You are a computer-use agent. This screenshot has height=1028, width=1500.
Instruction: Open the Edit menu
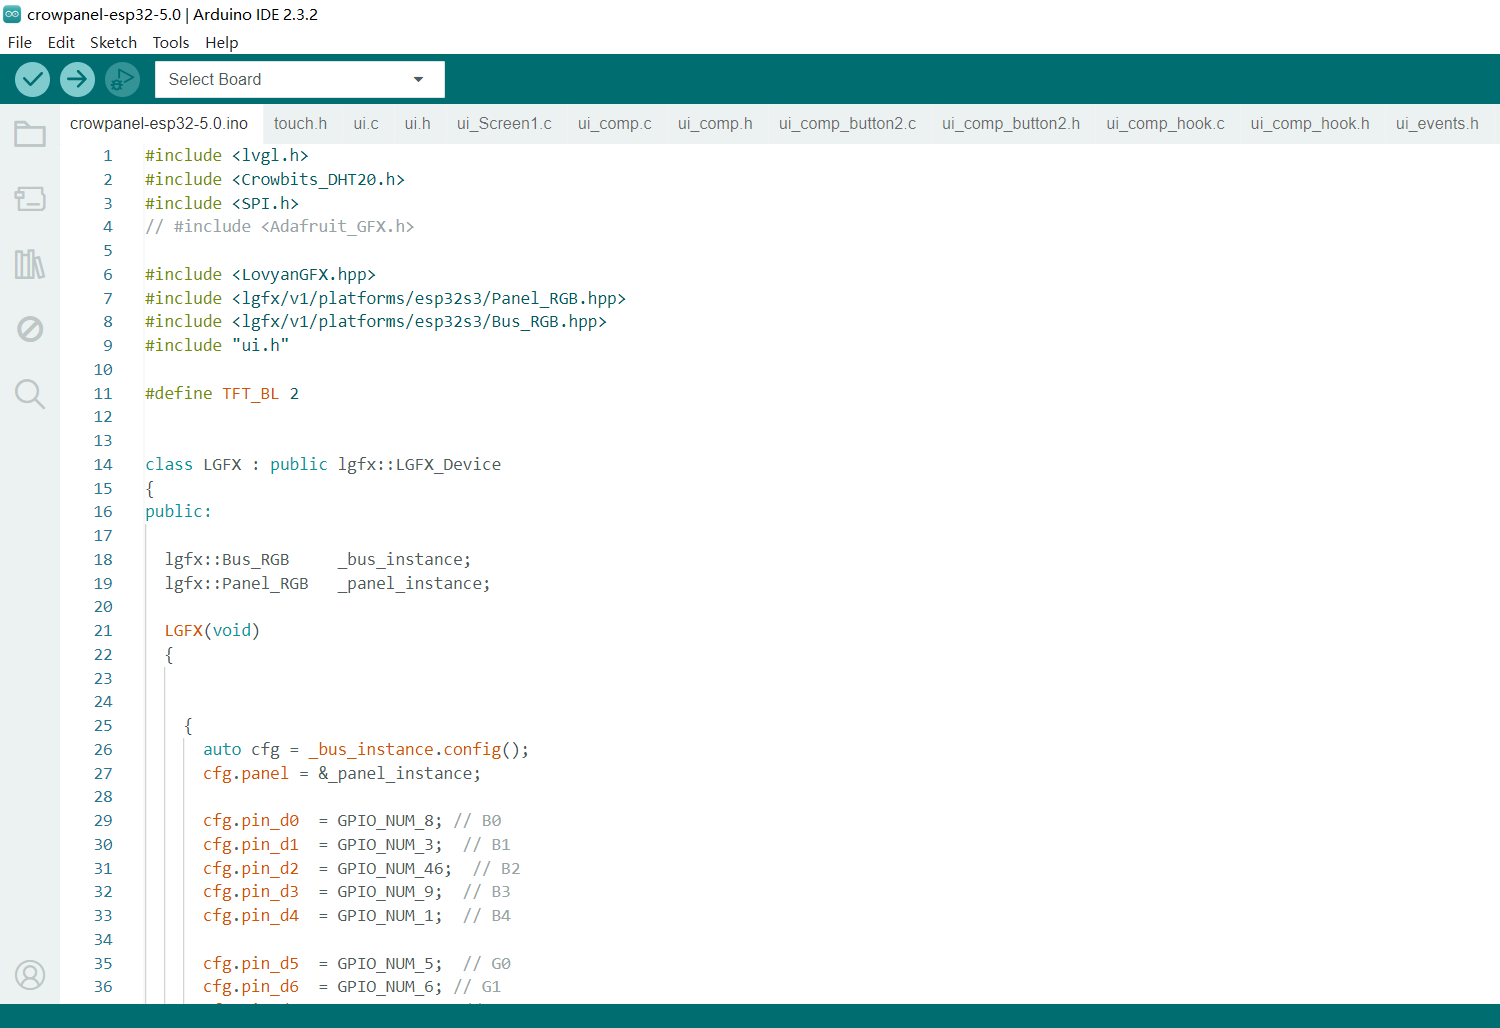tap(61, 42)
